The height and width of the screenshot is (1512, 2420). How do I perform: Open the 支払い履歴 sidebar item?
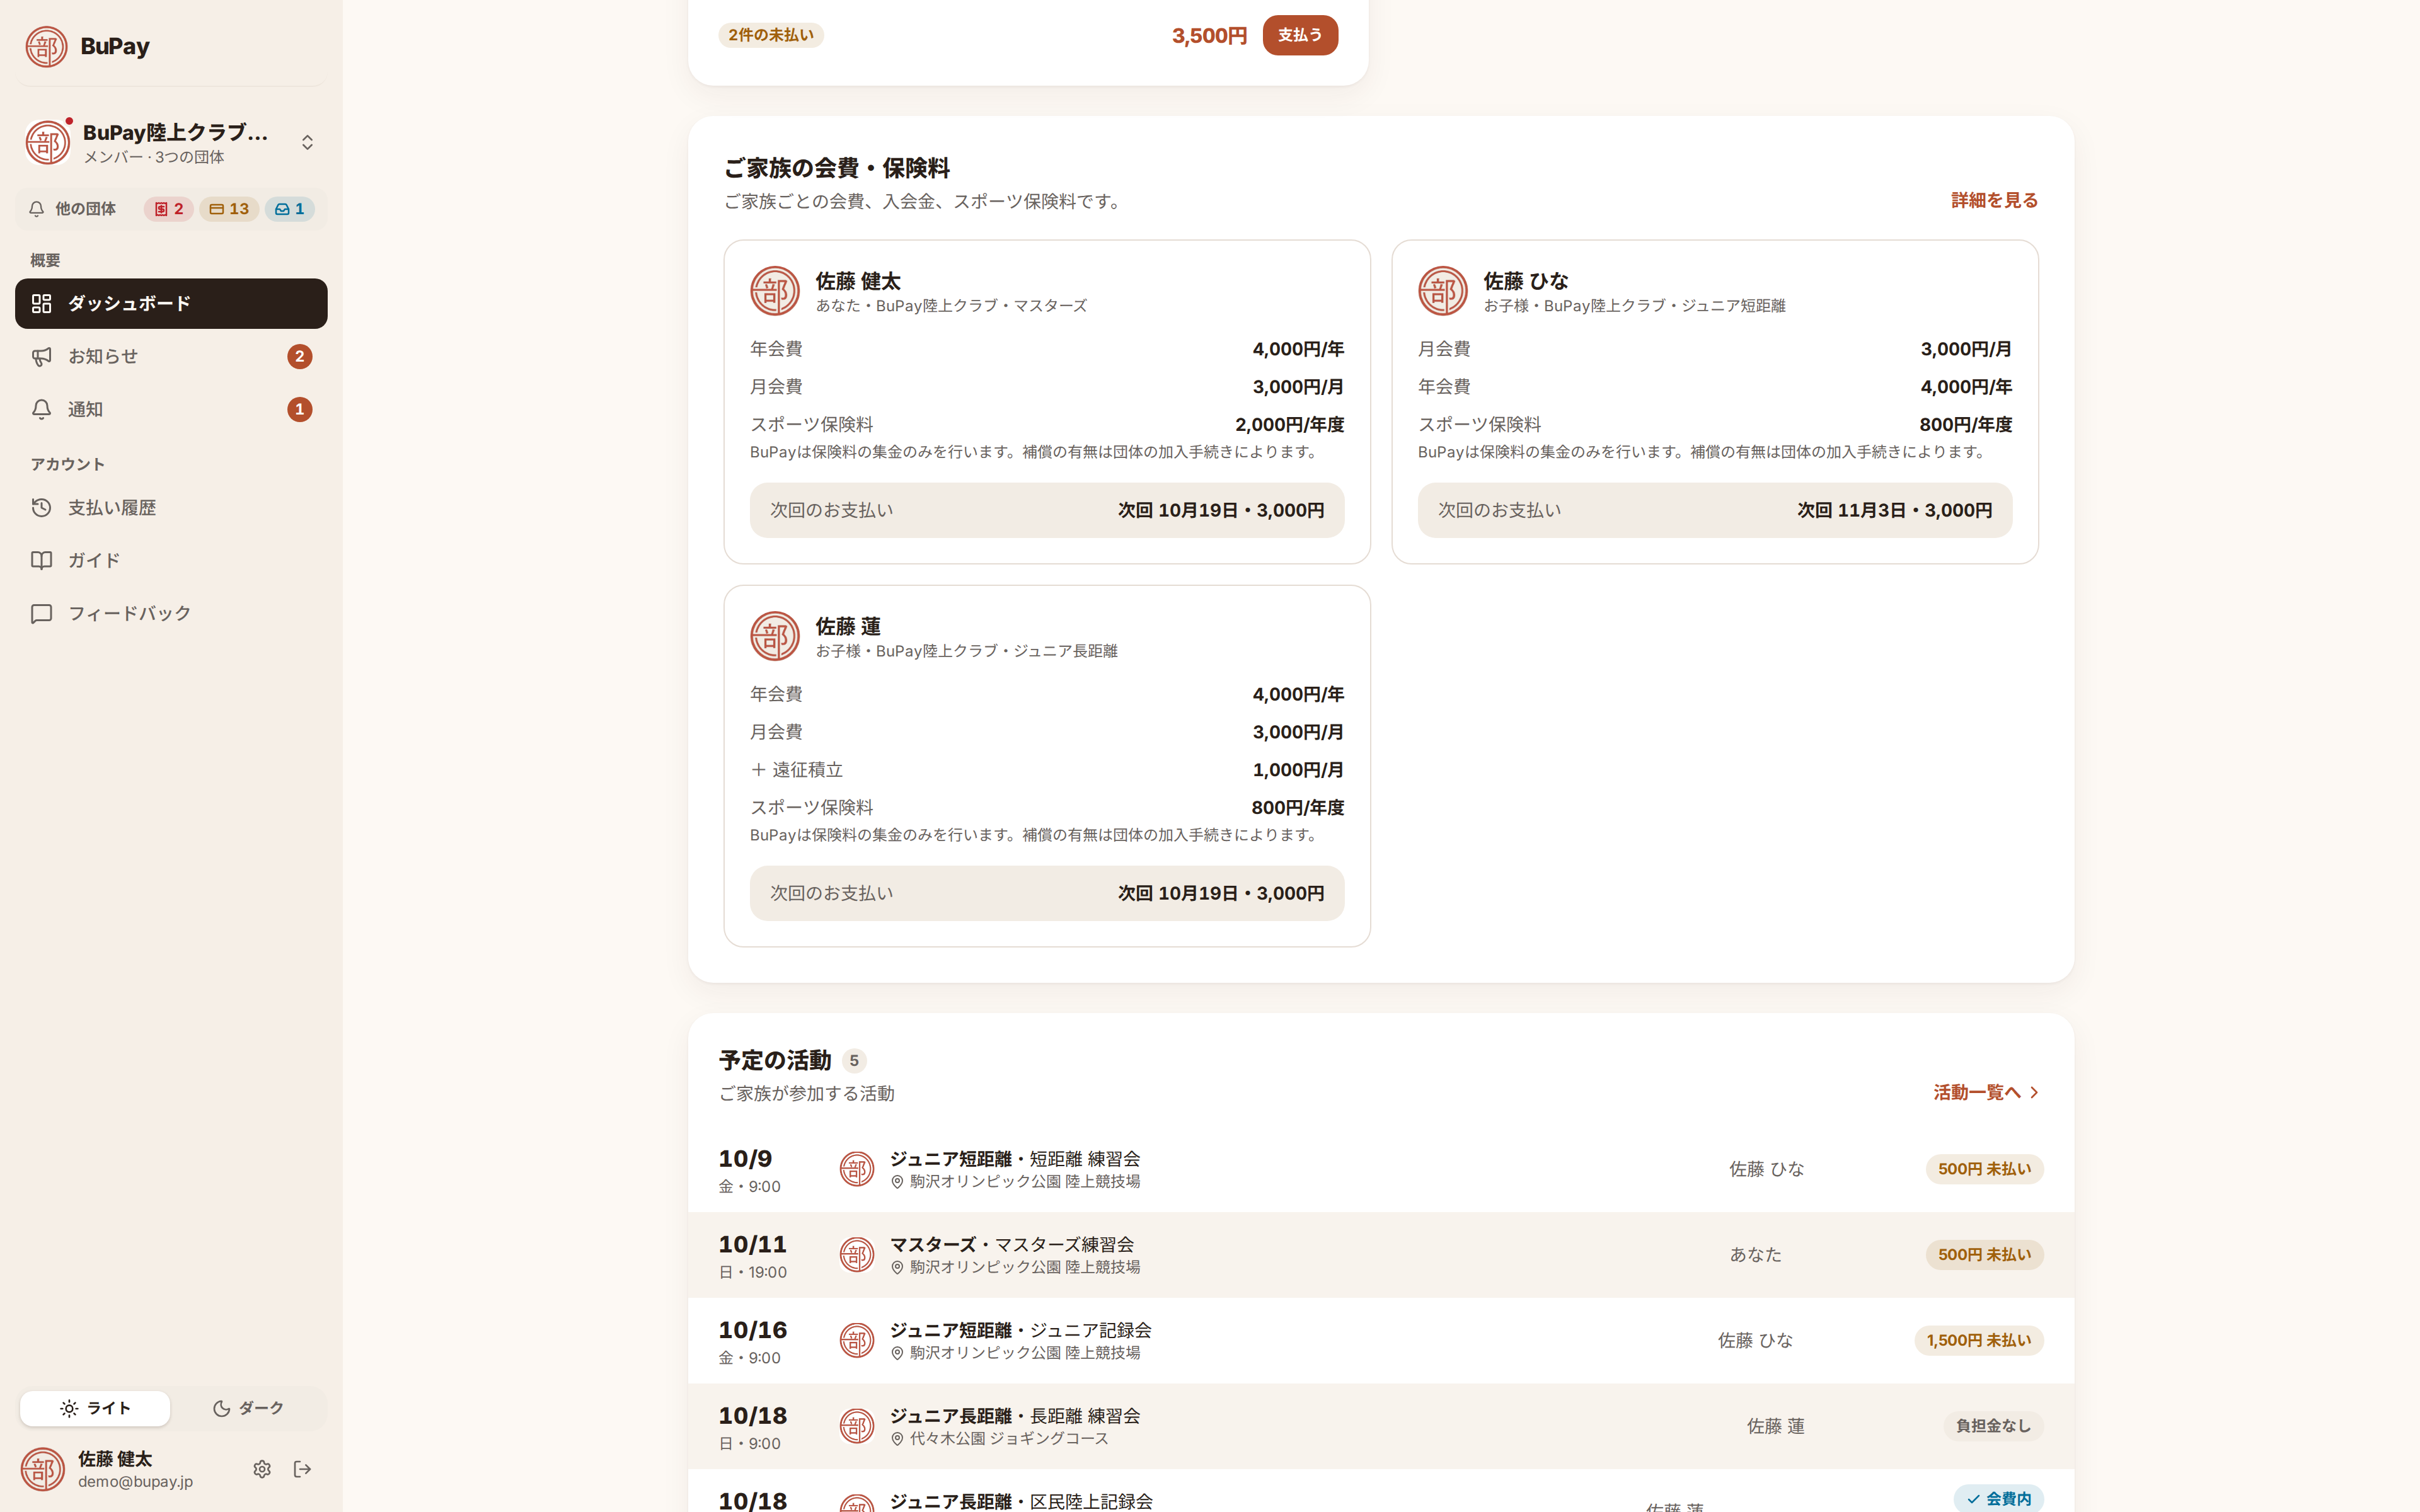171,508
